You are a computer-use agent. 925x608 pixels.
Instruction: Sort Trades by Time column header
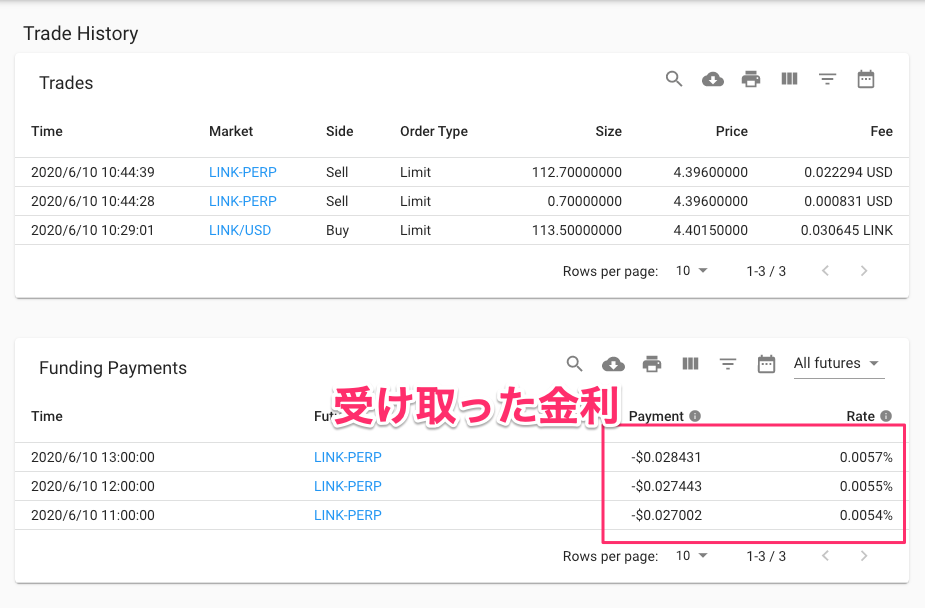click(47, 131)
